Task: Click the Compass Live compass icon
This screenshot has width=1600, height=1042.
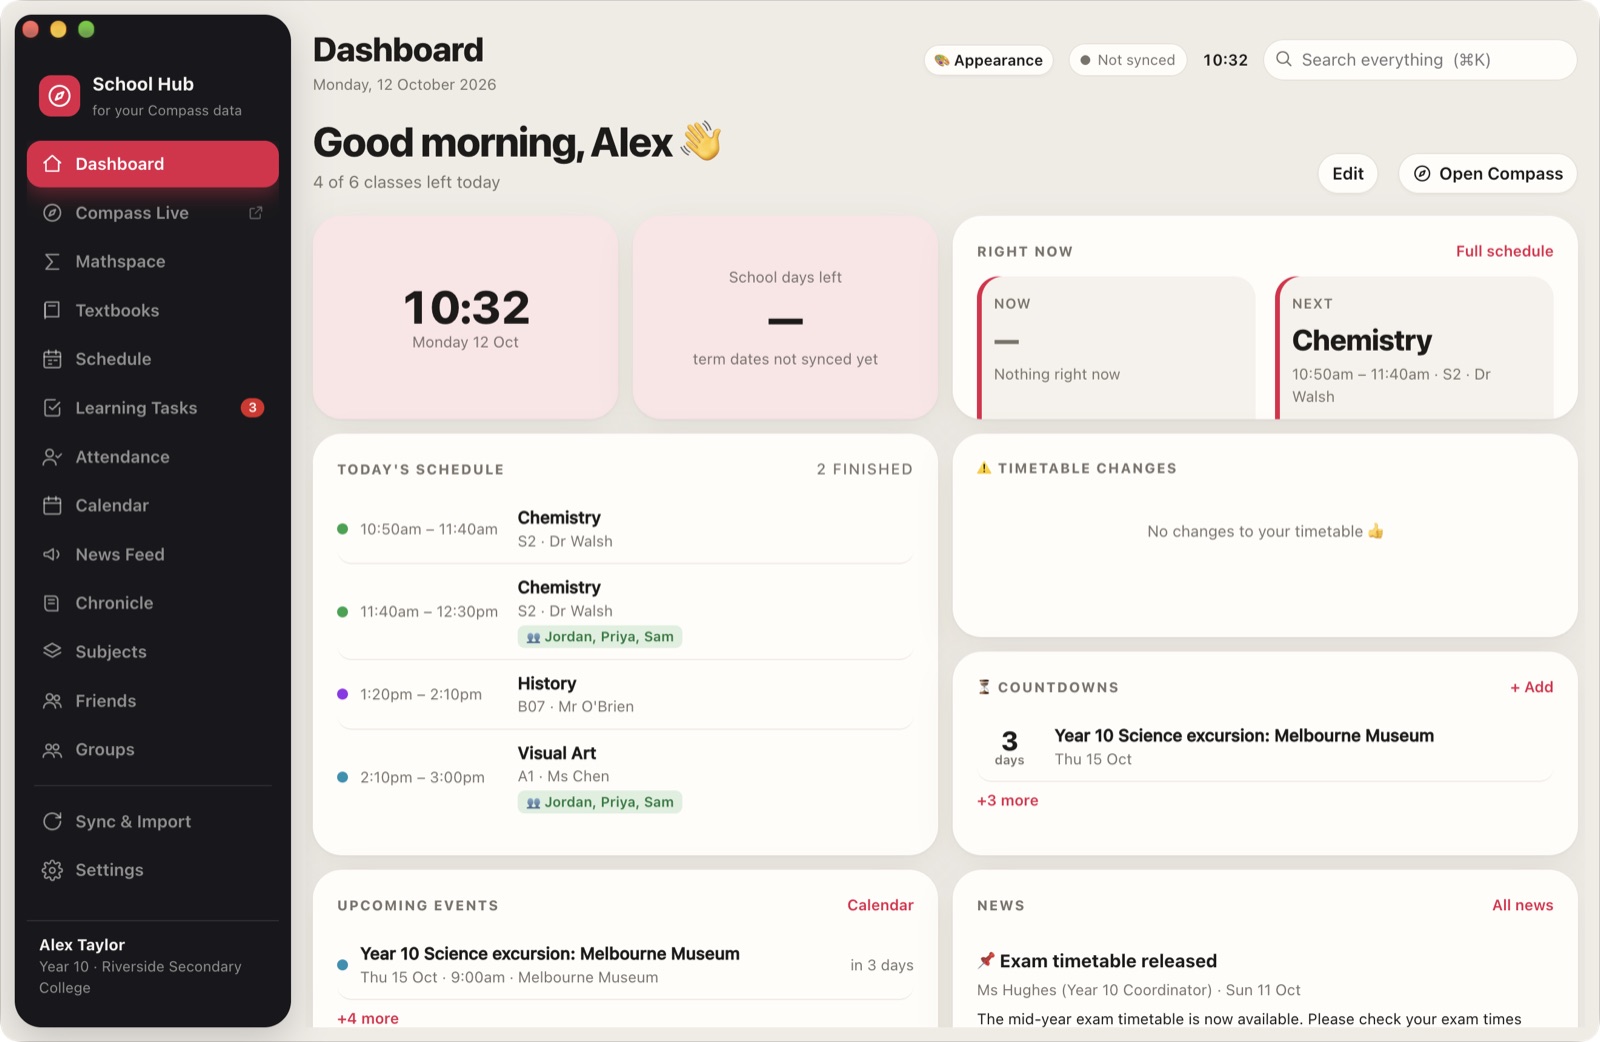Action: tap(53, 213)
